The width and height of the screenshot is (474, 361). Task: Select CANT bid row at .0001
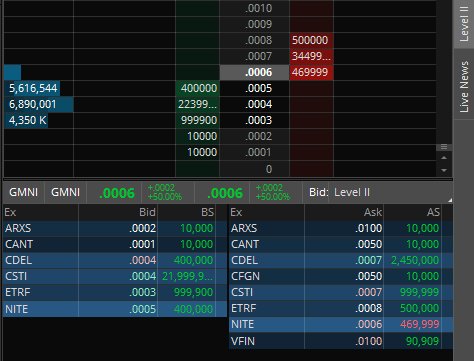click(115, 244)
